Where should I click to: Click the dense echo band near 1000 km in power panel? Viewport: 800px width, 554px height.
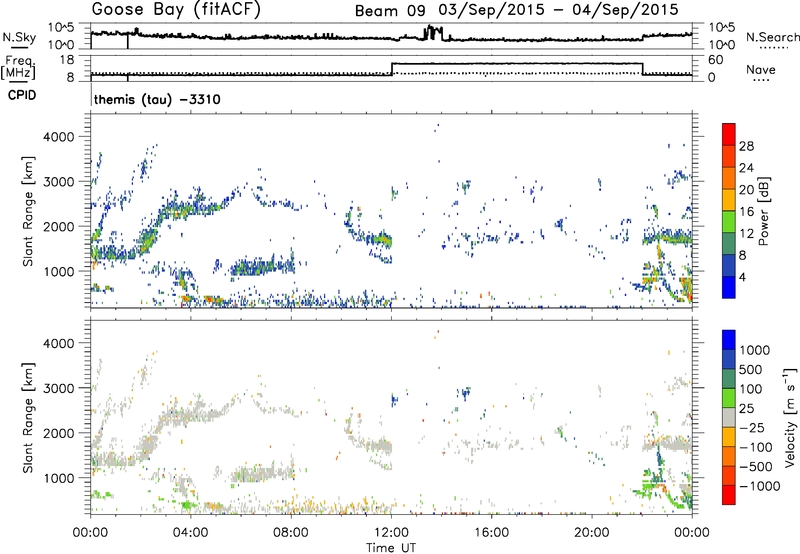pyautogui.click(x=263, y=266)
